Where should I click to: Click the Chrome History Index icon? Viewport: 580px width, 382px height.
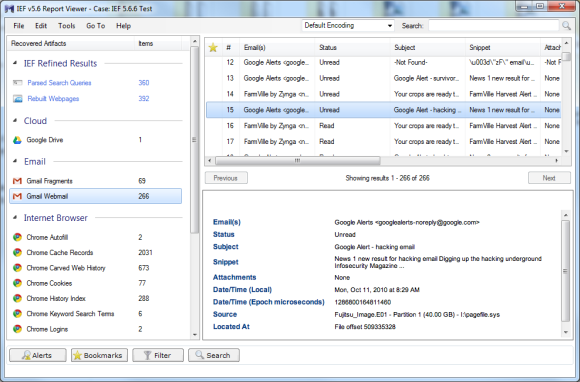[17, 298]
